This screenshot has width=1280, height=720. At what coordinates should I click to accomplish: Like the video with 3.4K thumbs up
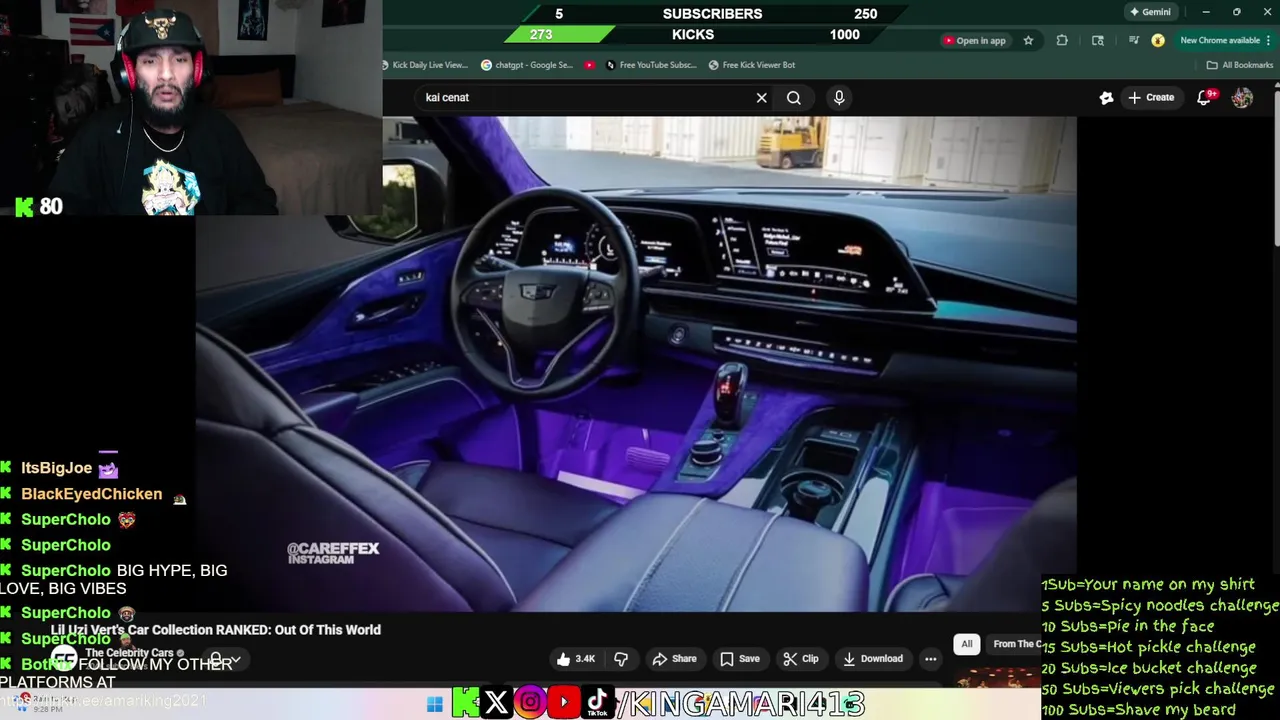pos(576,659)
